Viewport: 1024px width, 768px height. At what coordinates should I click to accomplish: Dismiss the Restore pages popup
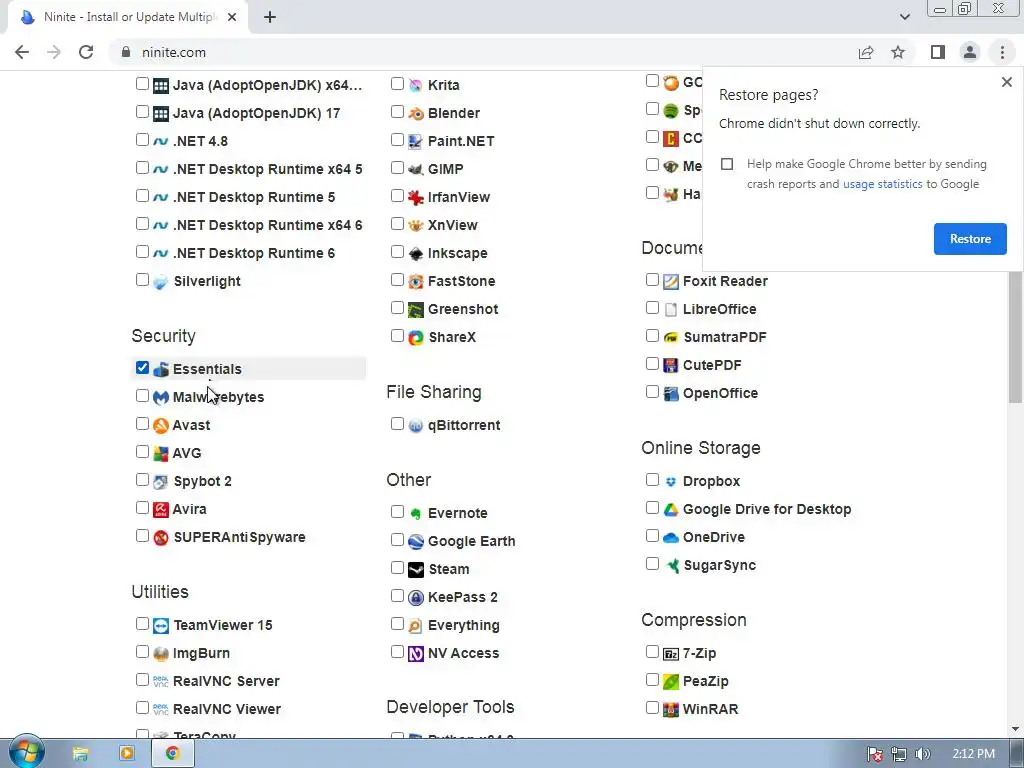1006,82
